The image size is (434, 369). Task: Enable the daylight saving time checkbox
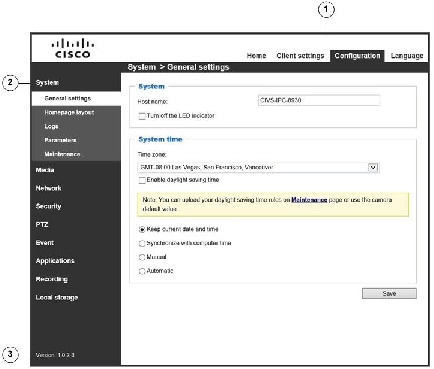click(x=142, y=180)
